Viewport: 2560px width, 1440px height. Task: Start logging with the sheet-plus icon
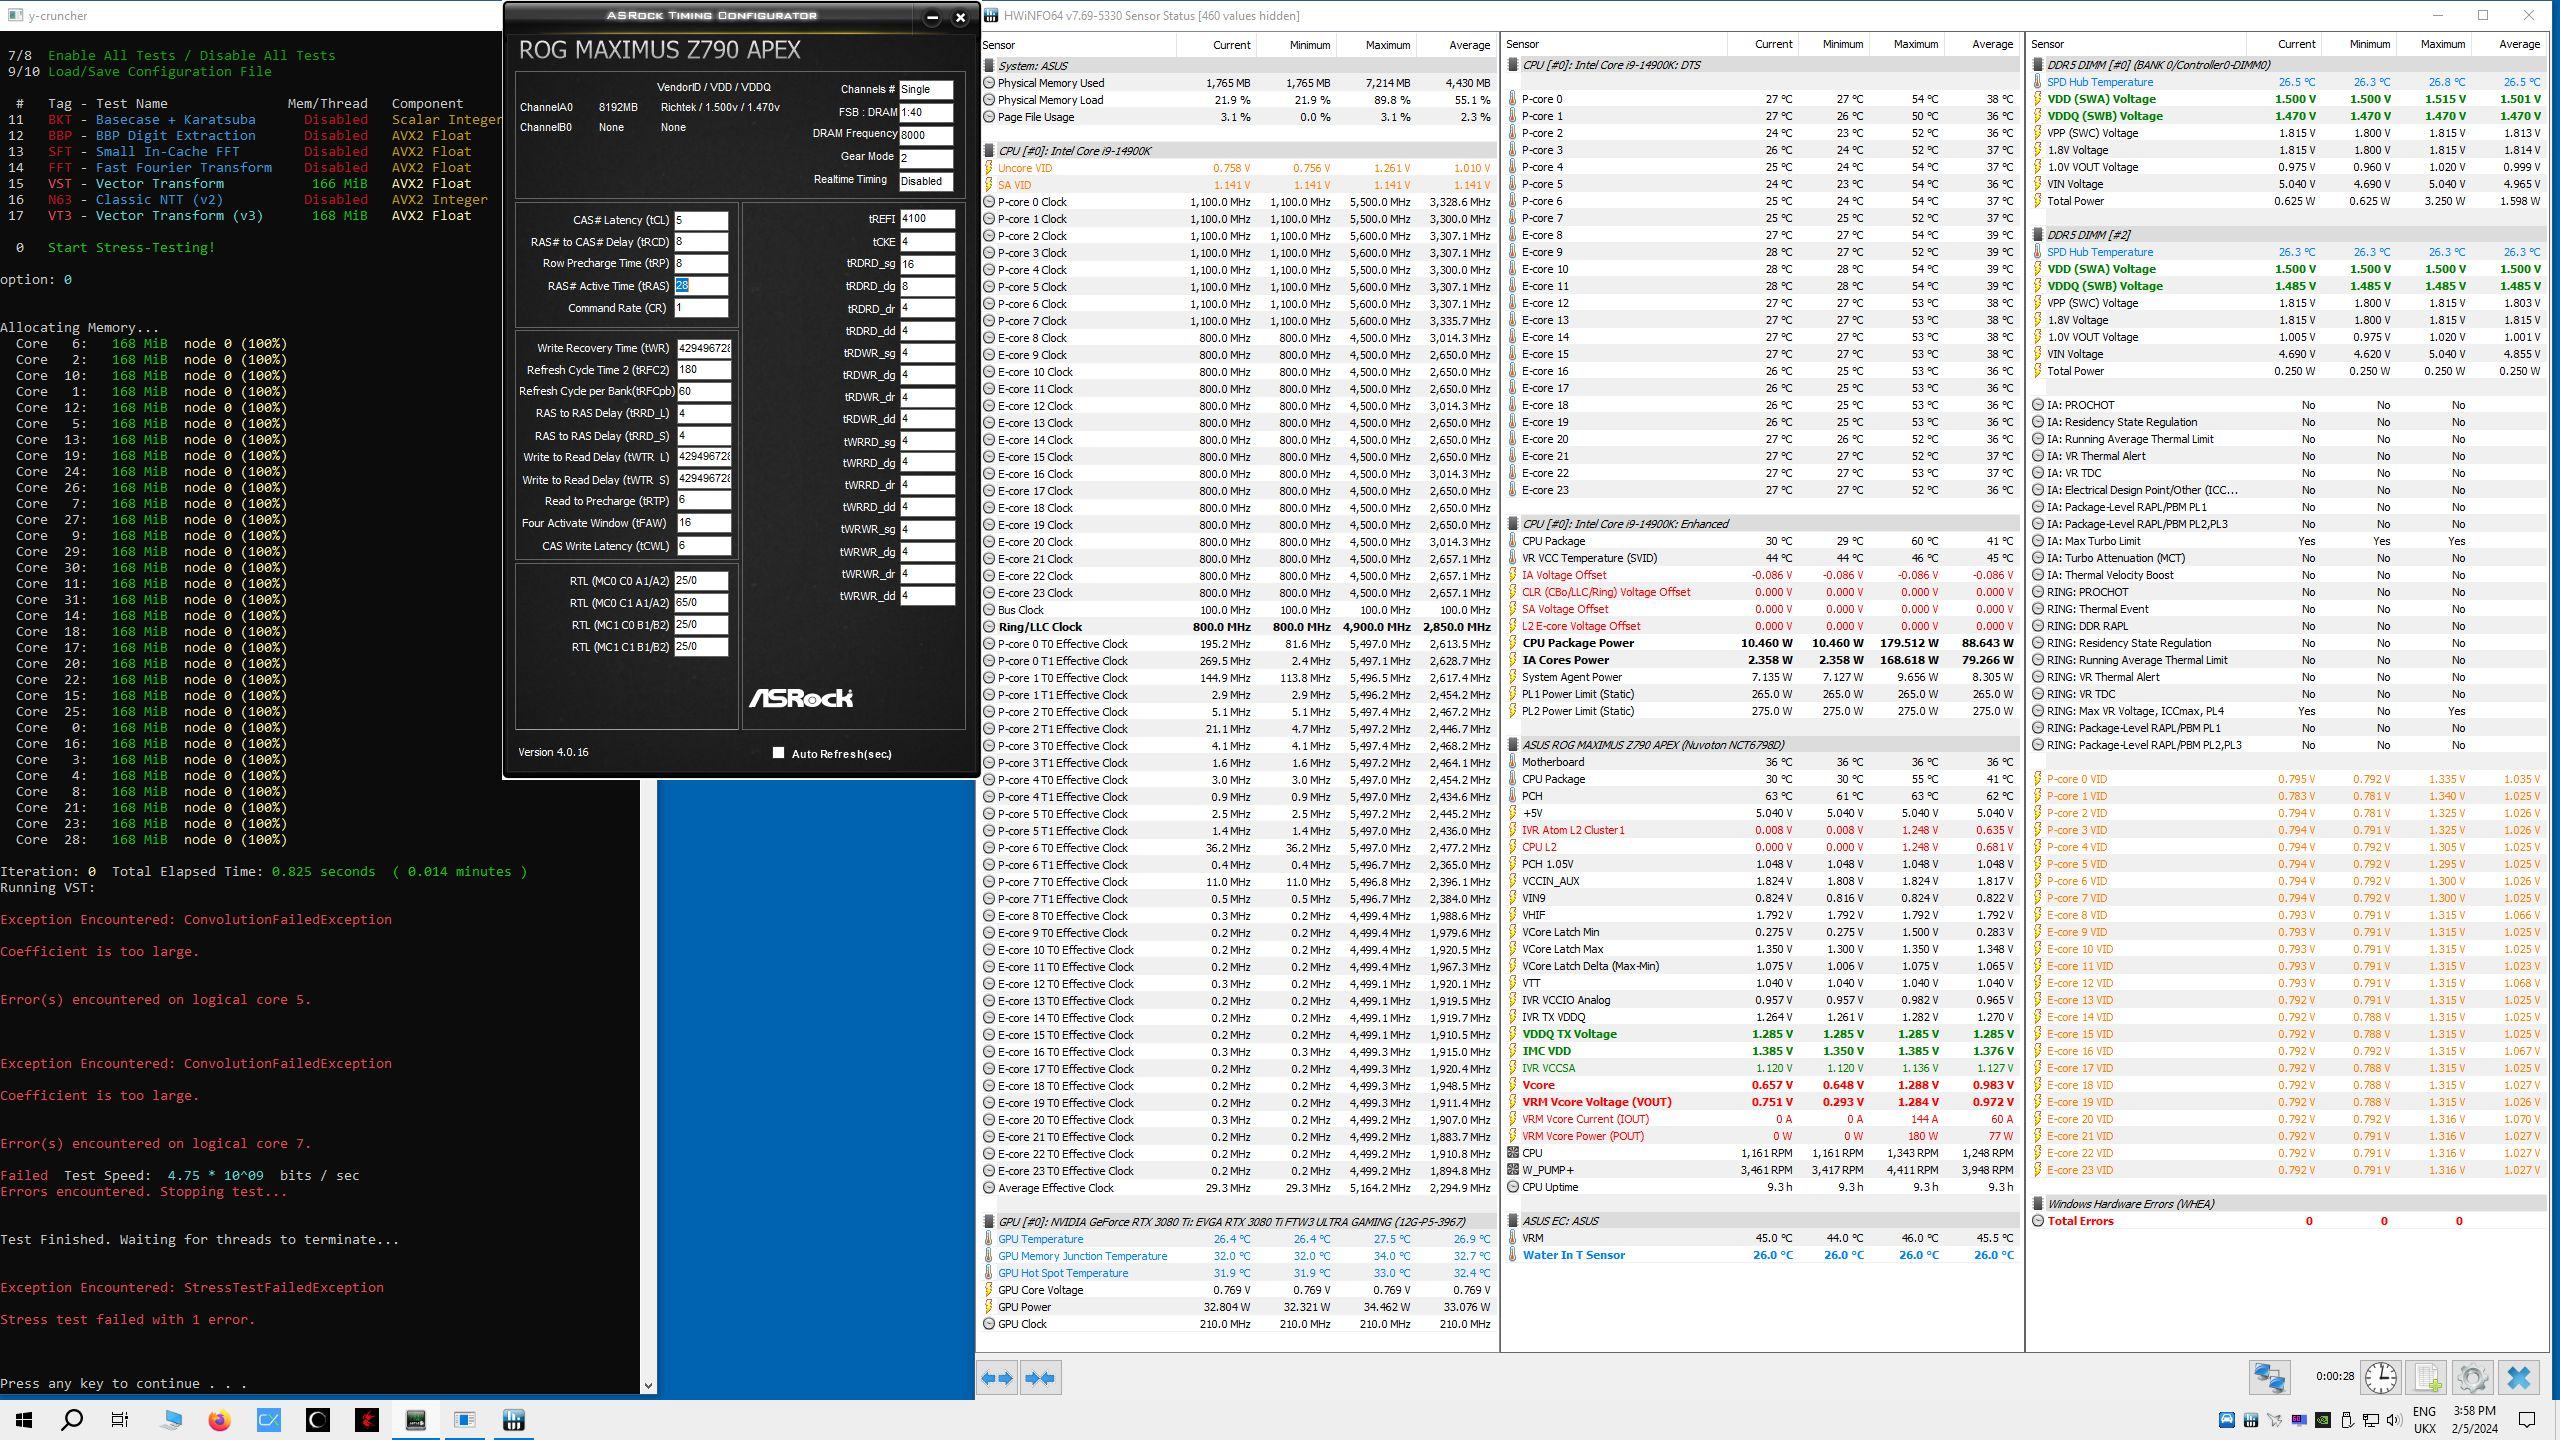pos(2427,1378)
